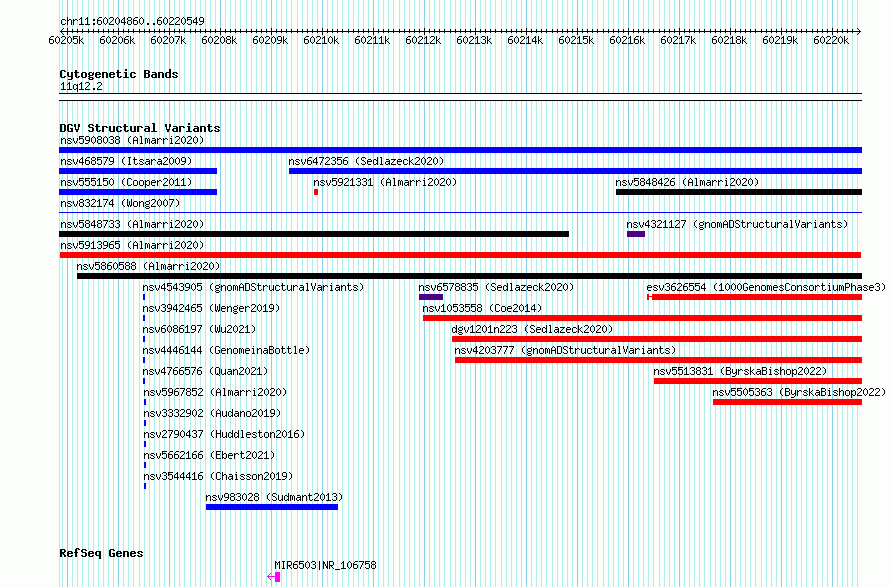Click the black bar under nsv5848733

pyautogui.click(x=314, y=234)
